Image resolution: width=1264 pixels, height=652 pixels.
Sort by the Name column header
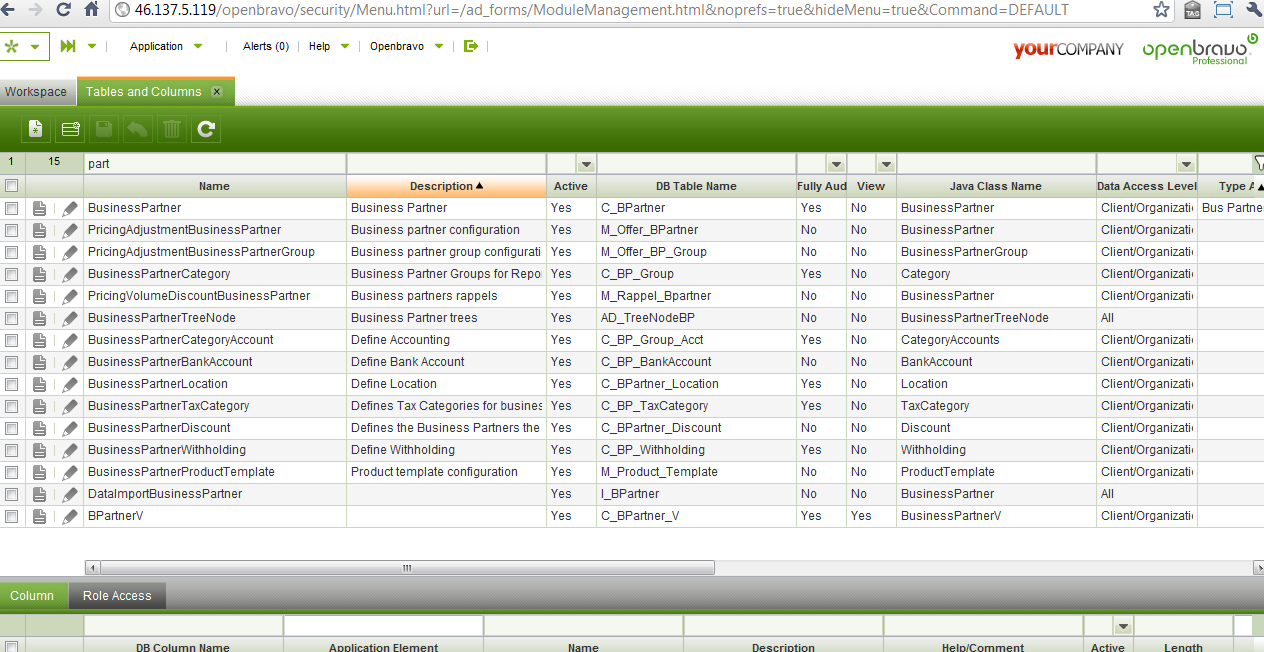tap(214, 186)
